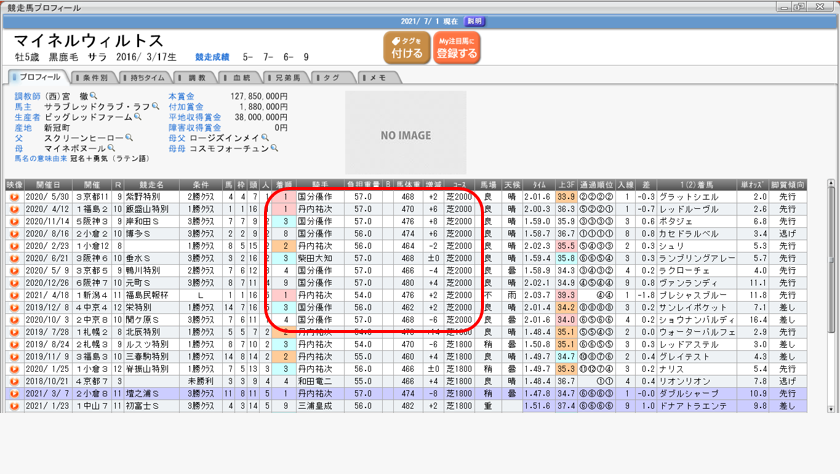The width and height of the screenshot is (840, 474).
Task: Click the scroll-down arrow of the results table
Action: pyautogui.click(x=831, y=409)
